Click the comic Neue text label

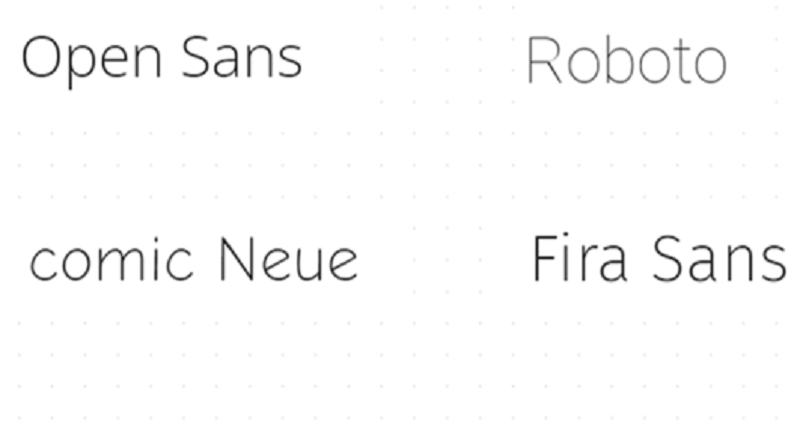pos(194,259)
